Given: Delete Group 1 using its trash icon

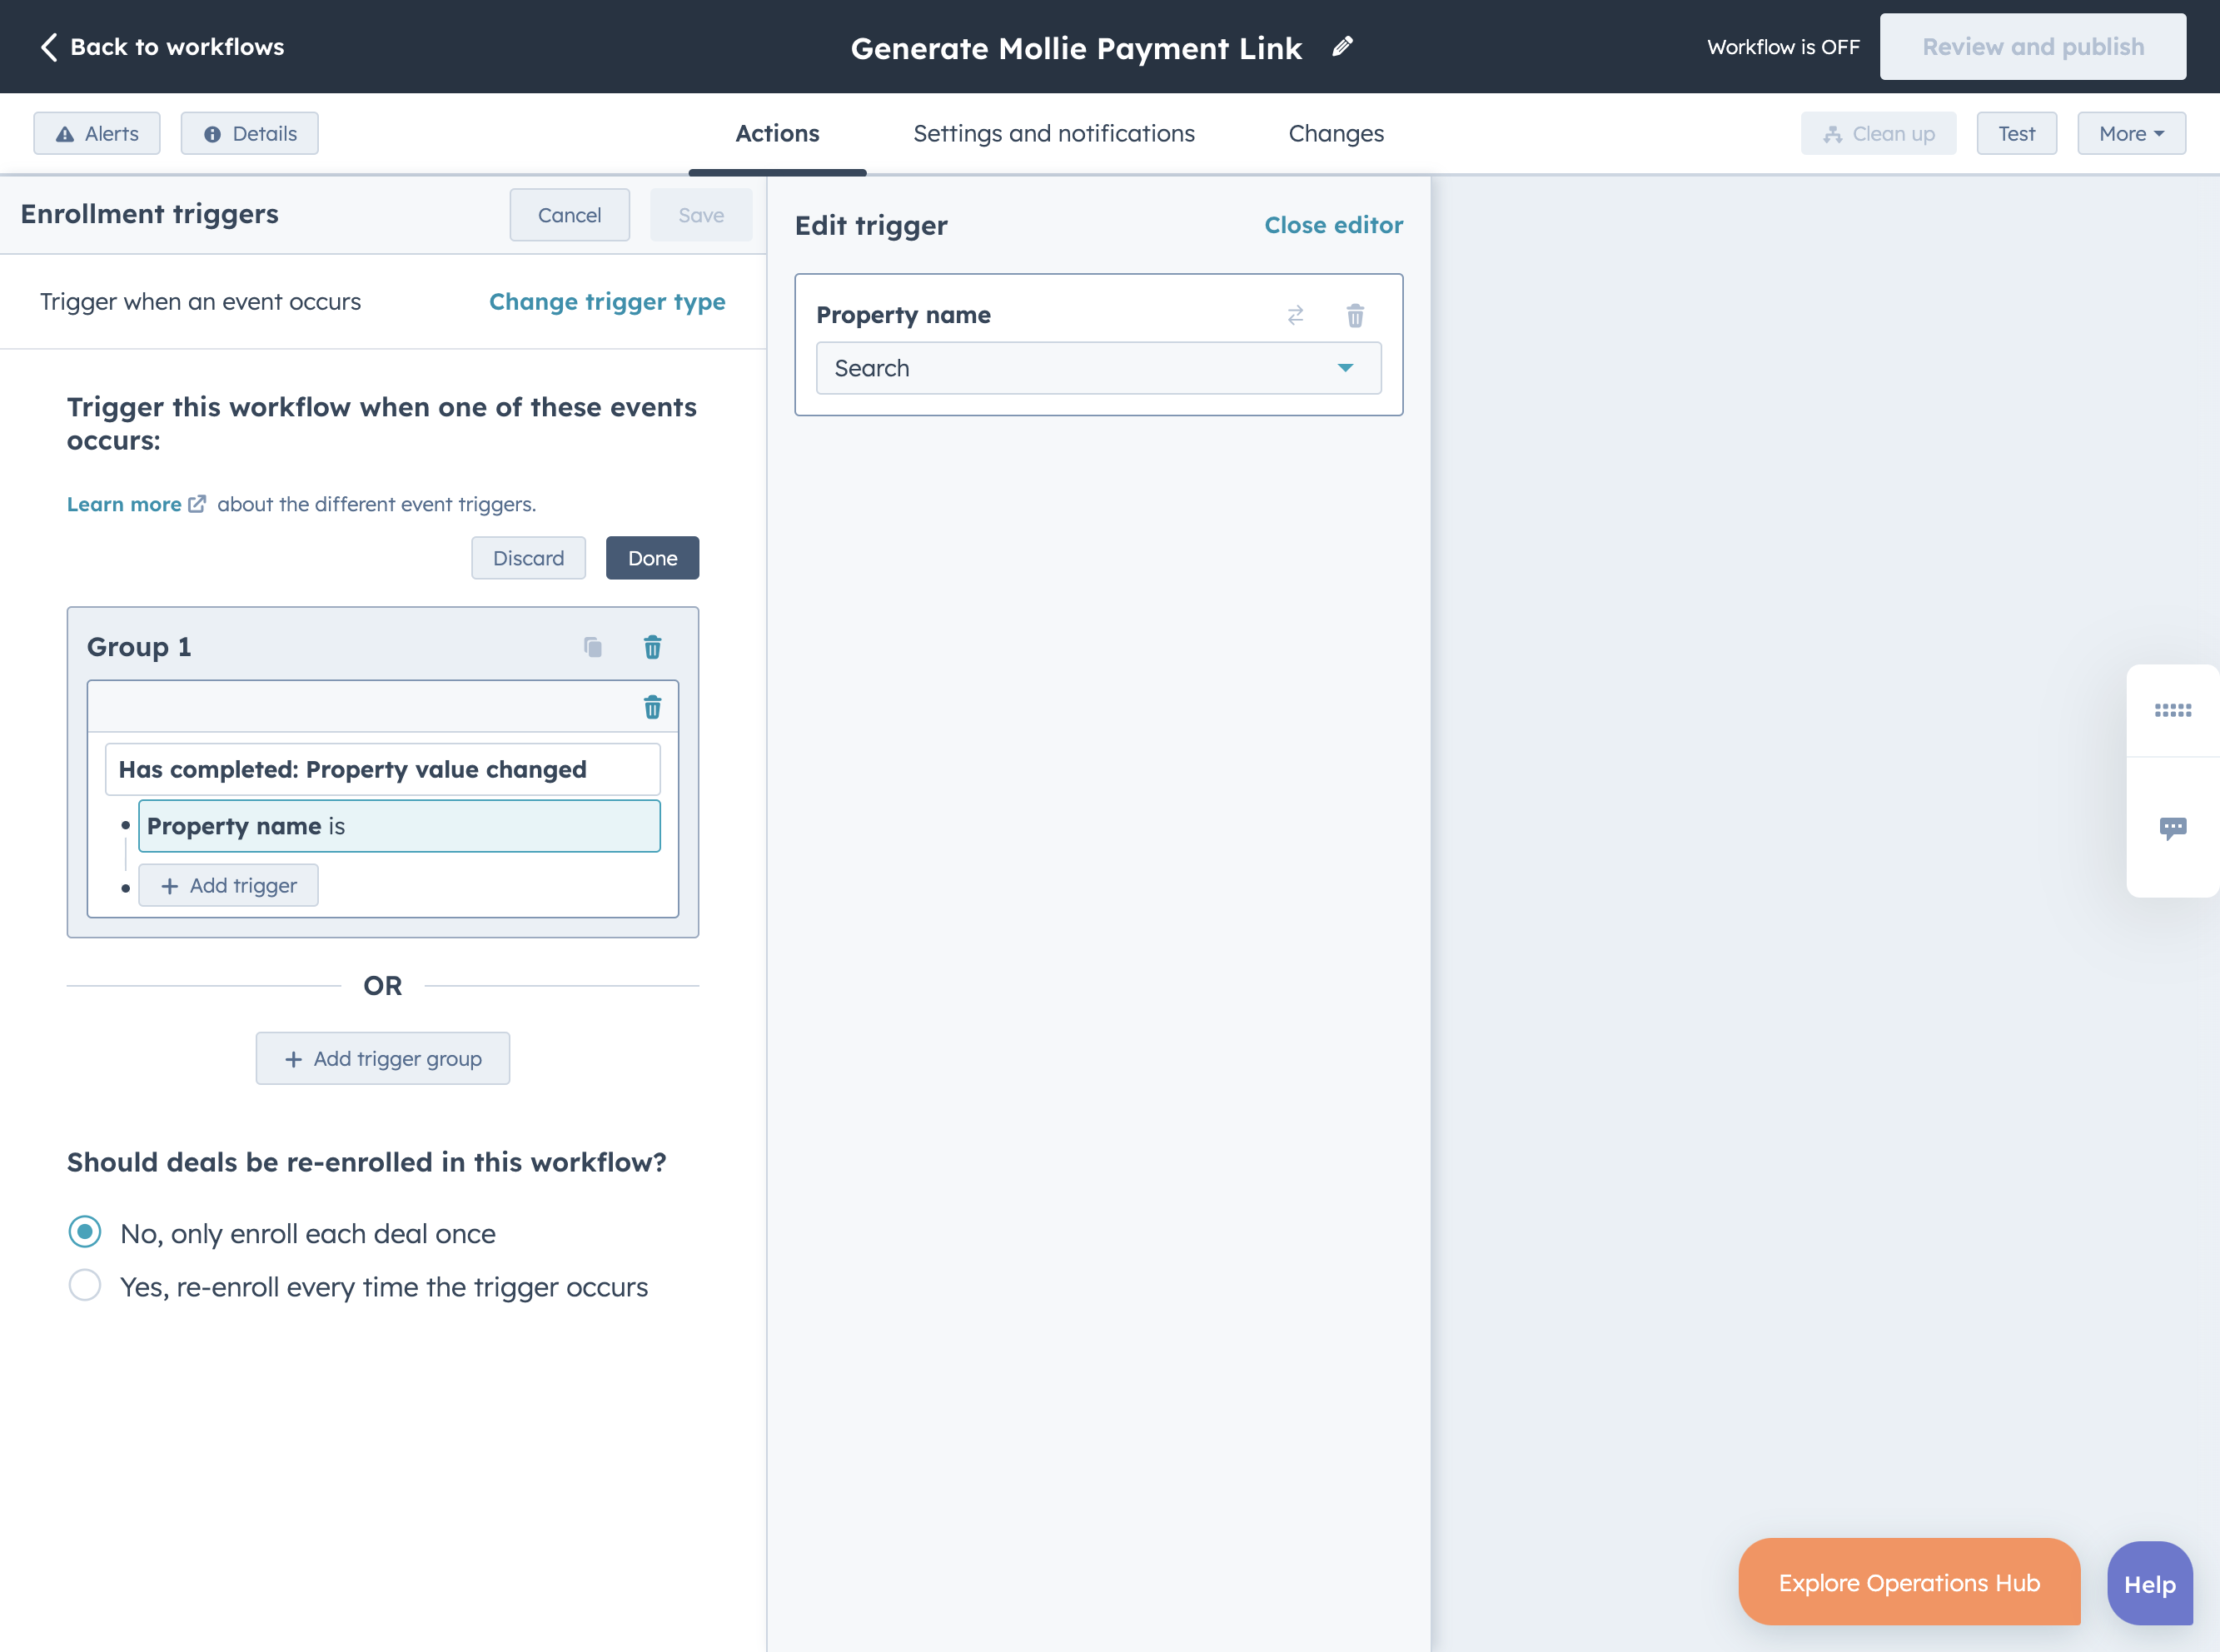Looking at the screenshot, I should coord(652,647).
